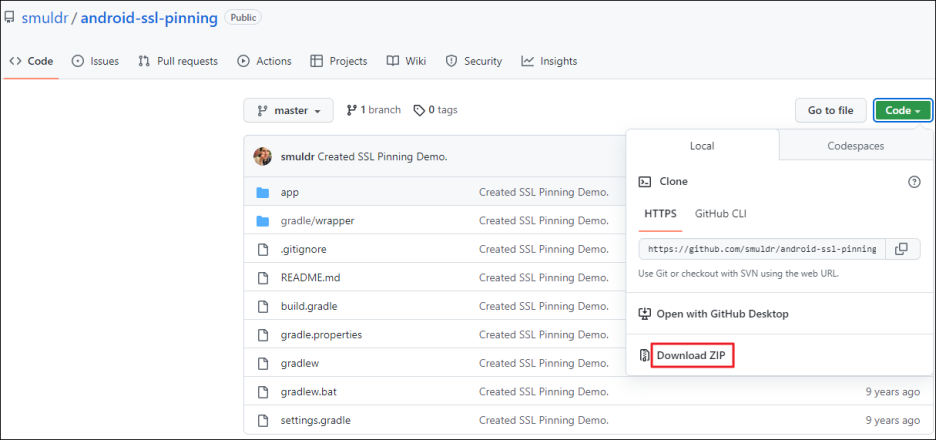Image resolution: width=936 pixels, height=440 pixels.
Task: Click the ZIP file icon
Action: click(x=644, y=356)
